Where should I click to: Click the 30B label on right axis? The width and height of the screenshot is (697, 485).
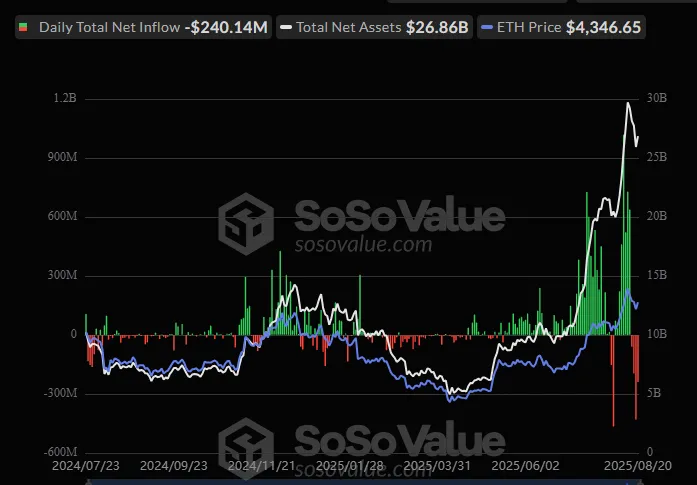(x=656, y=99)
